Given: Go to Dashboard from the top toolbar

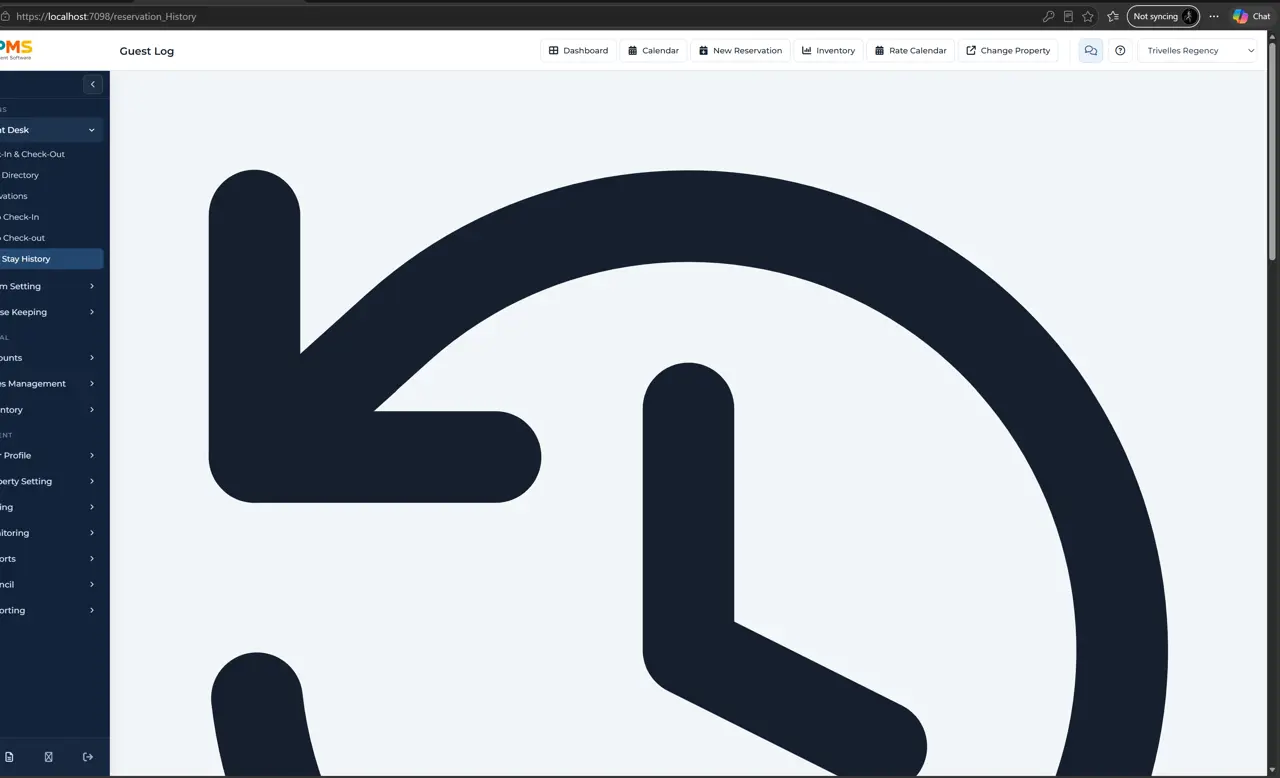Looking at the screenshot, I should 579,51.
